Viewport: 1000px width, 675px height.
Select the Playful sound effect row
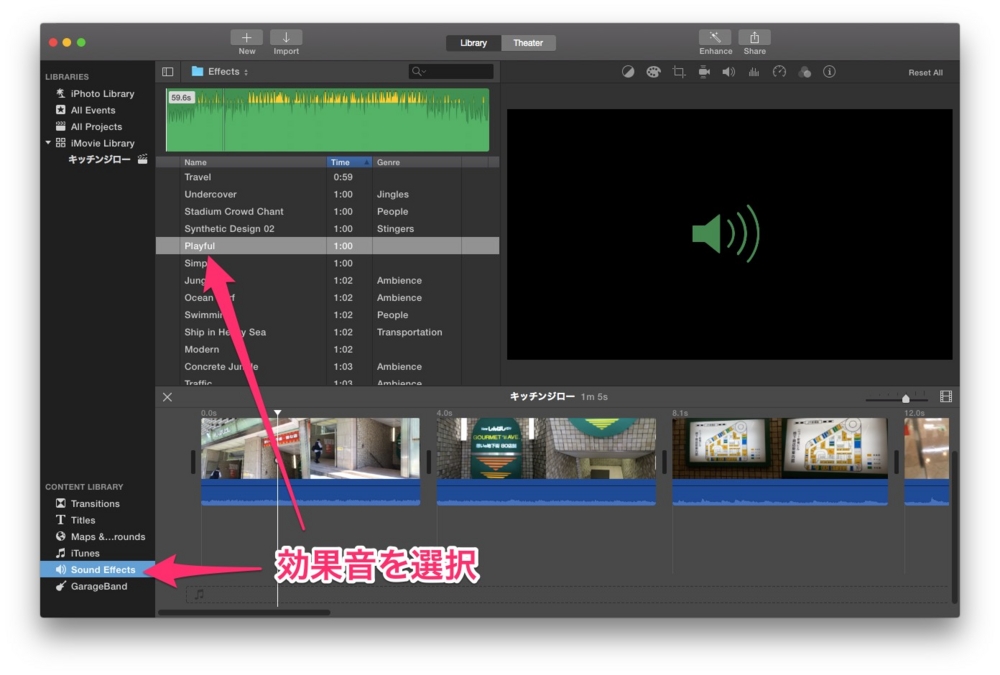[x=327, y=246]
